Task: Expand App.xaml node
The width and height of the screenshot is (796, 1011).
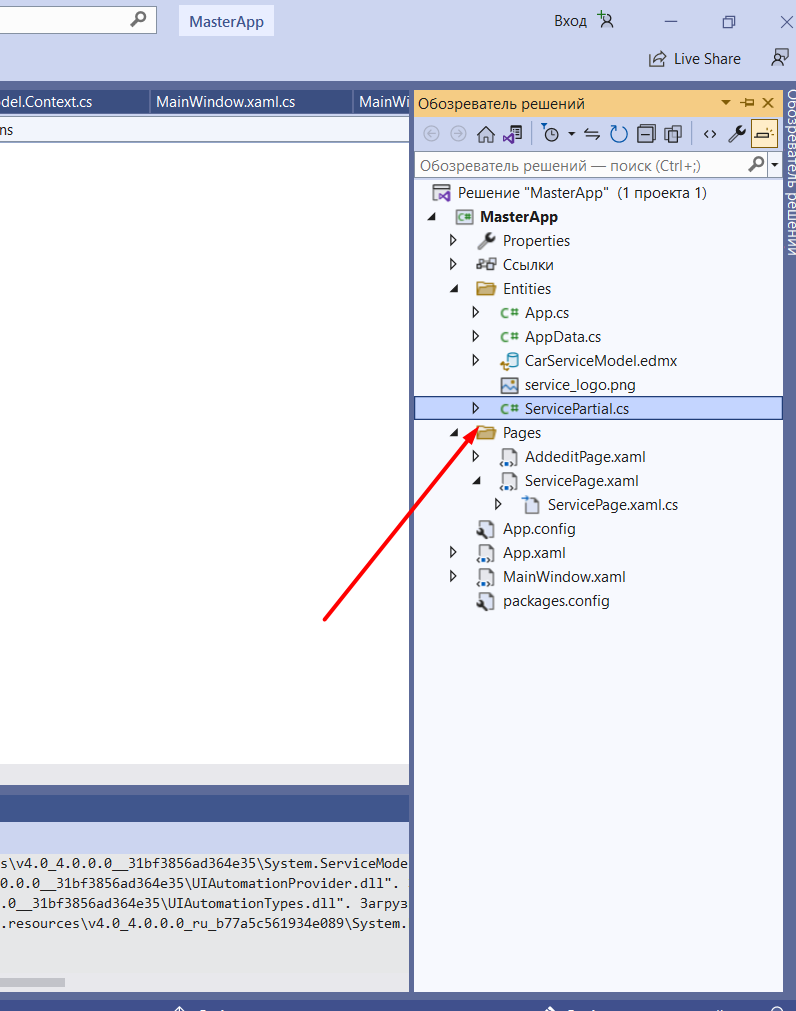Action: (453, 552)
